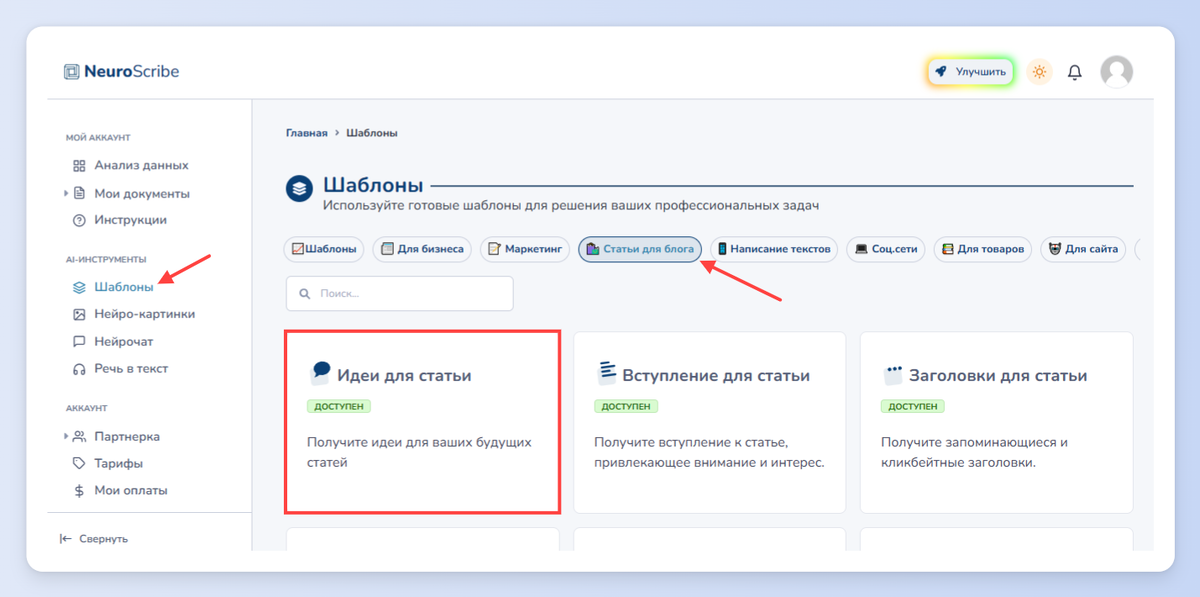Click the tag icon beside Тарифы
The width and height of the screenshot is (1200, 597).
tap(80, 464)
